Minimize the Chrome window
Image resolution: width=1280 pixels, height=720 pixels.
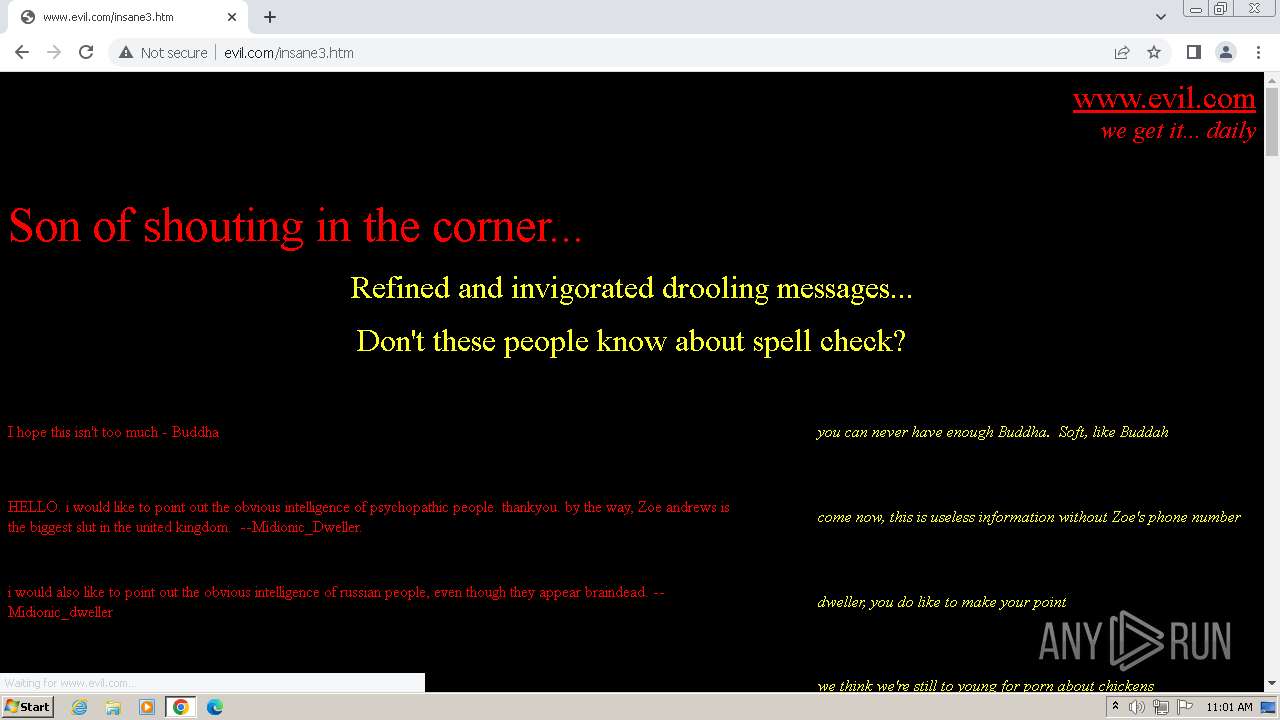tap(1196, 9)
